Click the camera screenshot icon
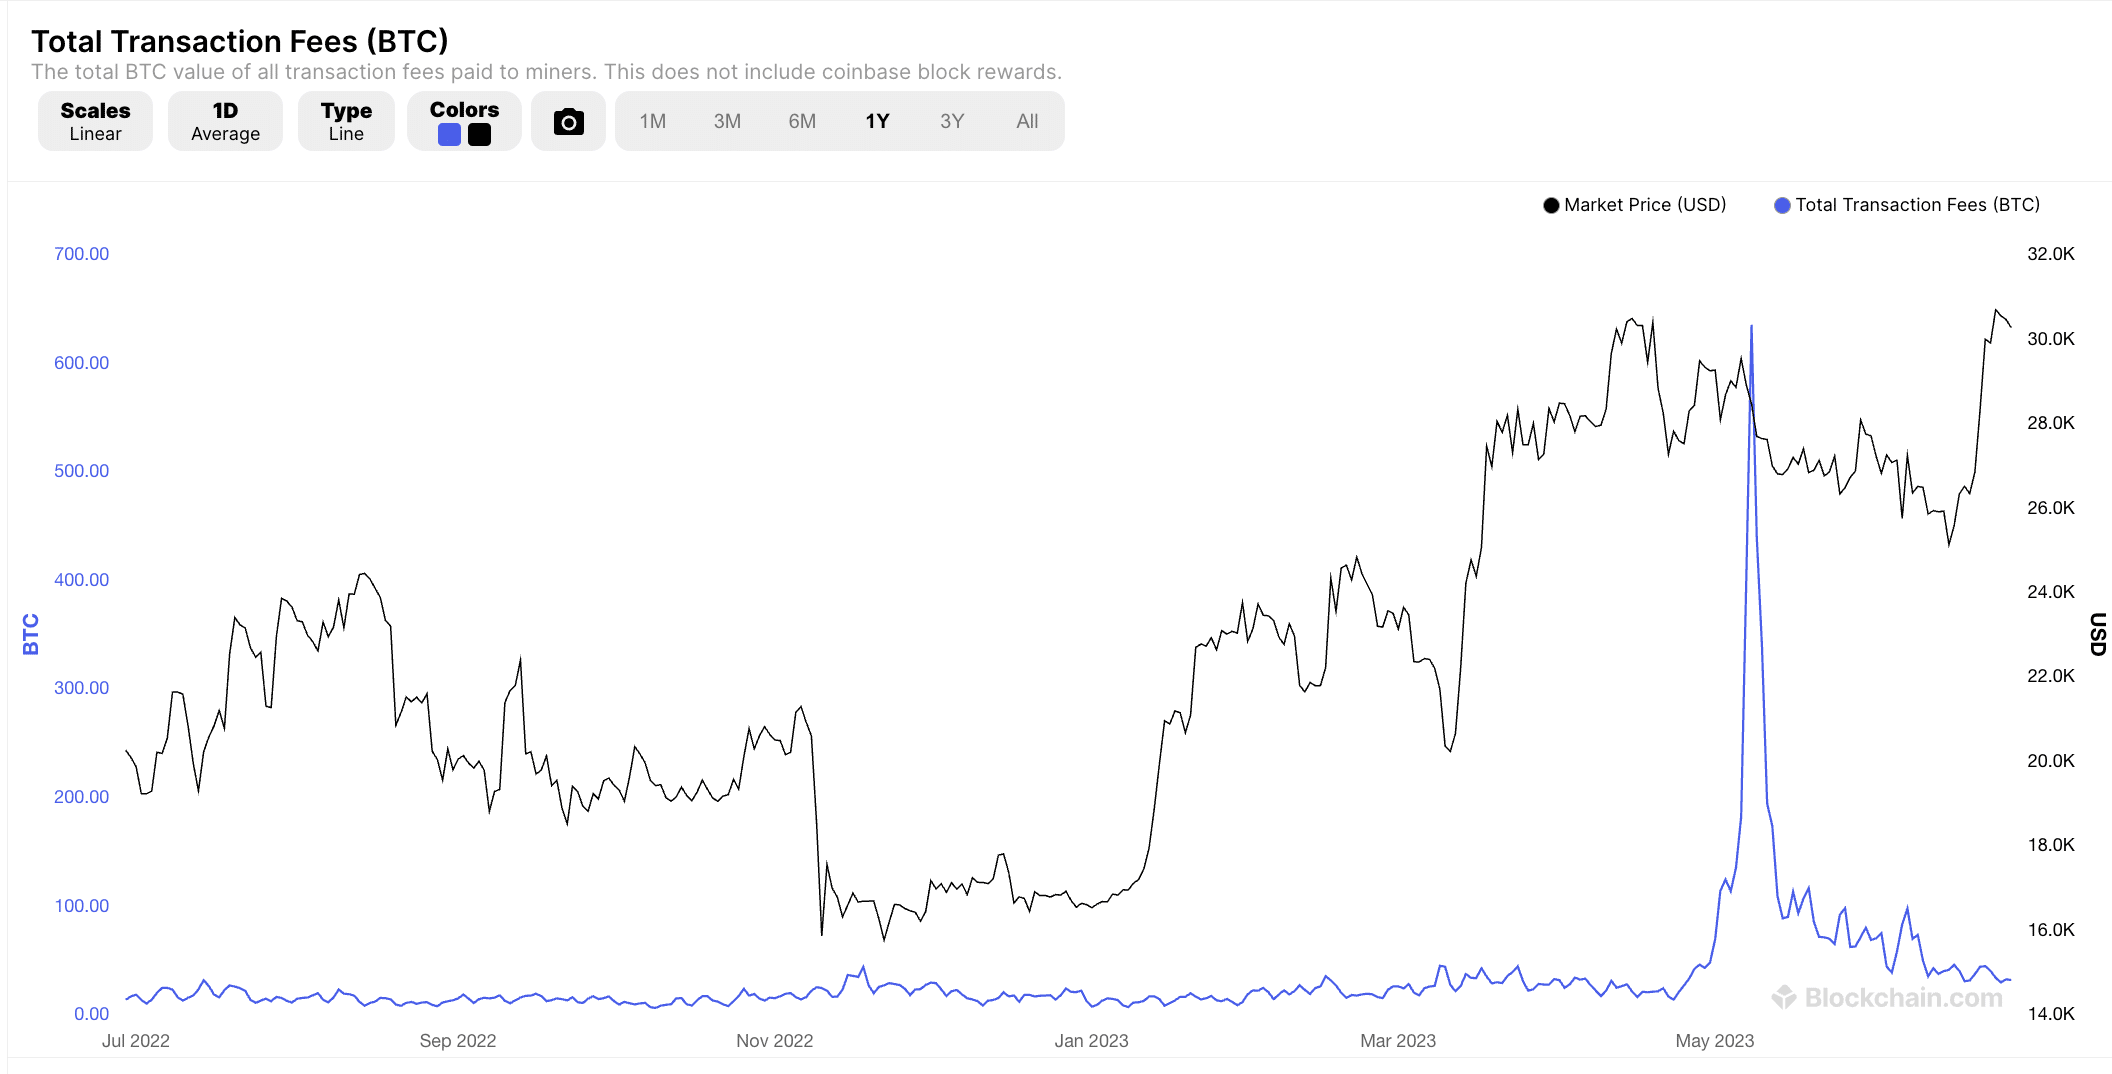2112x1074 pixels. 568,122
